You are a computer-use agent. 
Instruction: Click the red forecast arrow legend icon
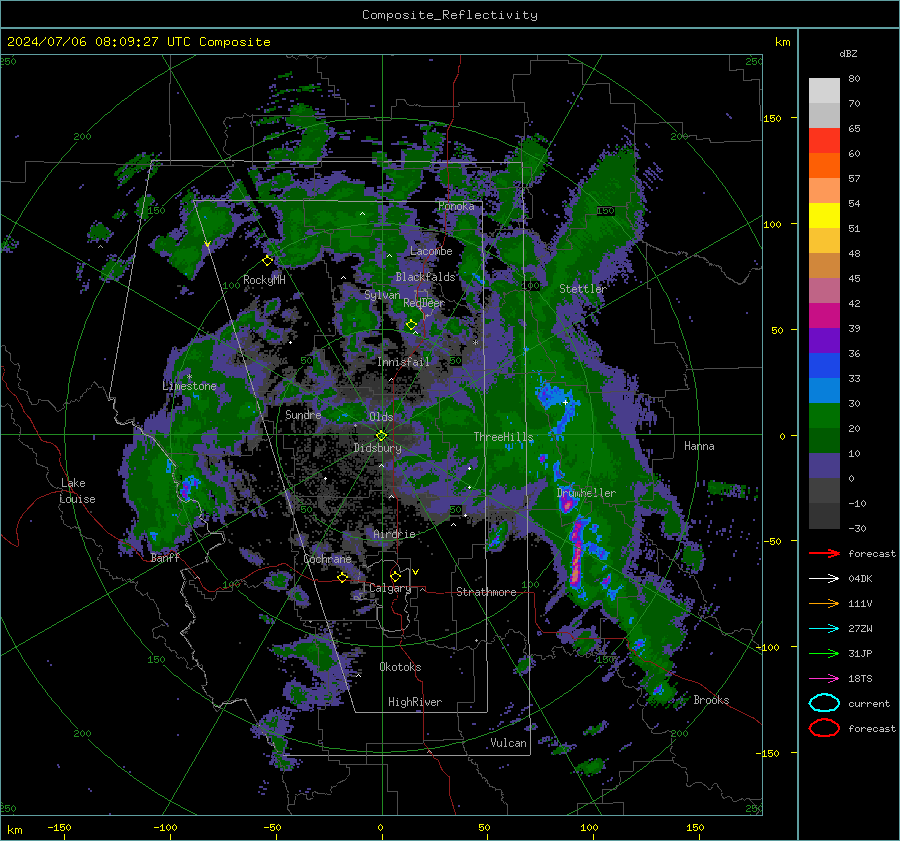[x=824, y=553]
